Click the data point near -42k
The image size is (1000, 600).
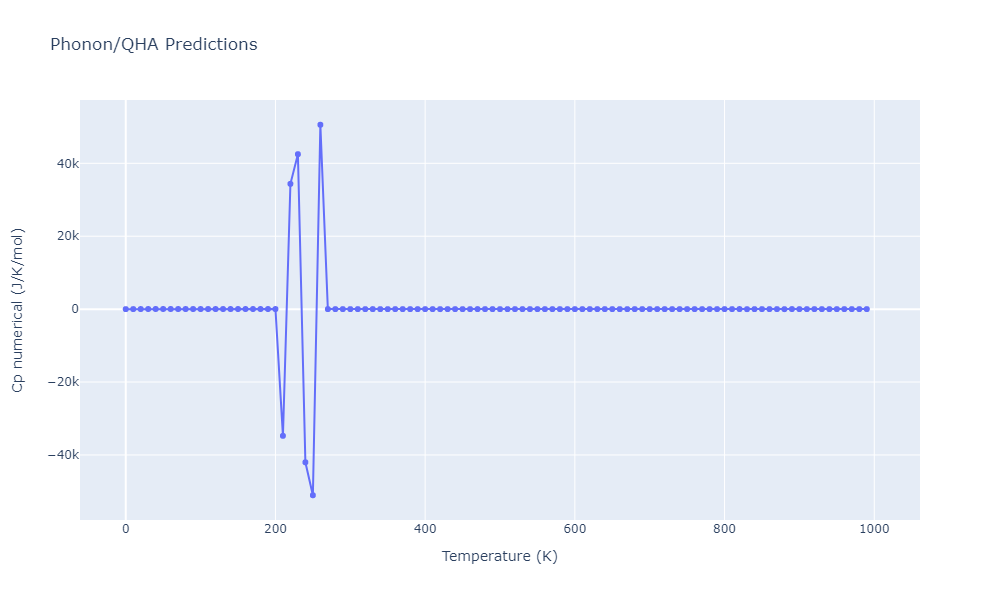(305, 462)
